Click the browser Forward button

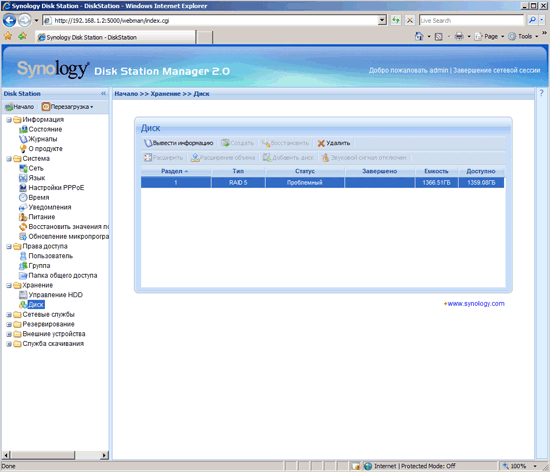point(24,20)
